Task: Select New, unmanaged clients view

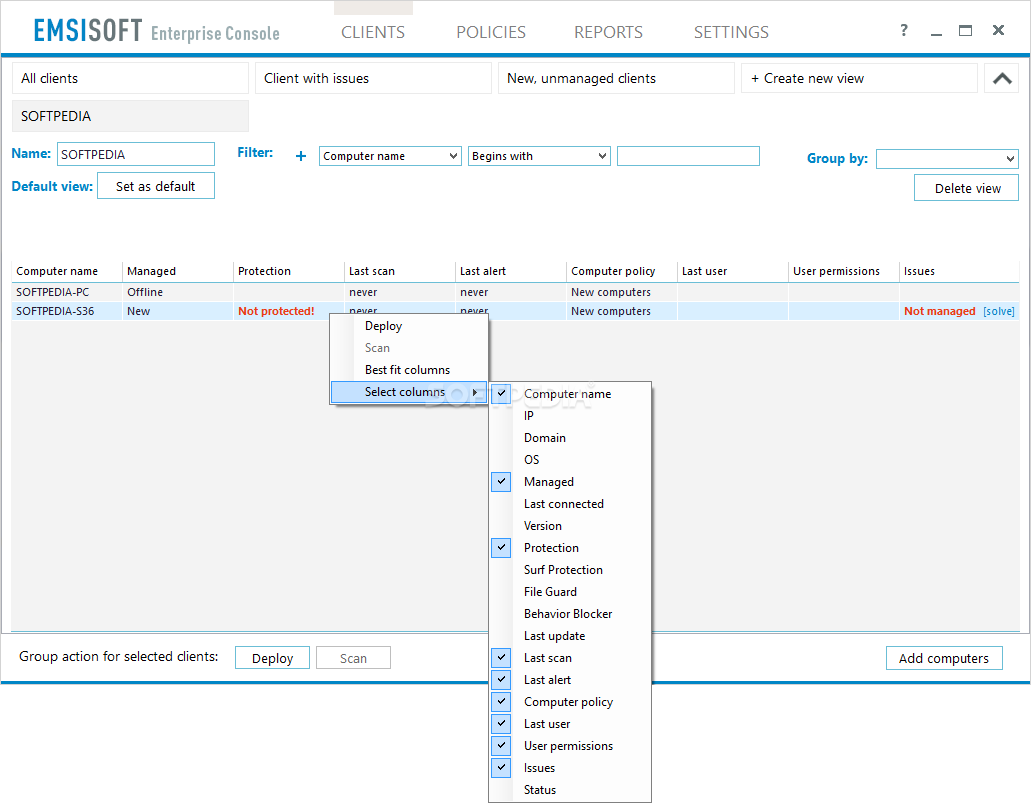Action: coord(616,78)
